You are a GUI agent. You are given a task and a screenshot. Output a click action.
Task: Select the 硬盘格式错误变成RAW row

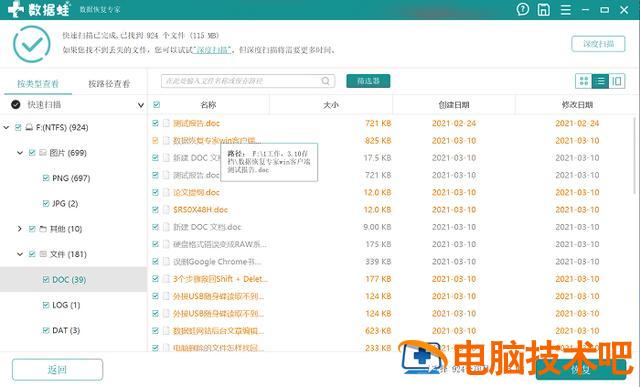point(392,244)
